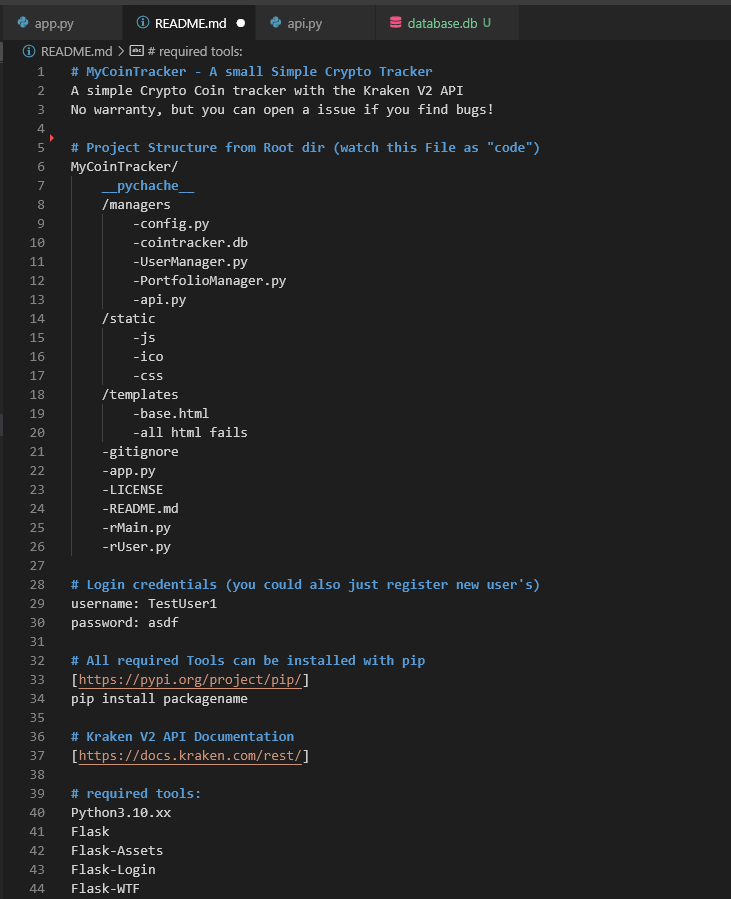
Task: Click the MyCoinTracker title heading line
Action: pyautogui.click(x=251, y=72)
